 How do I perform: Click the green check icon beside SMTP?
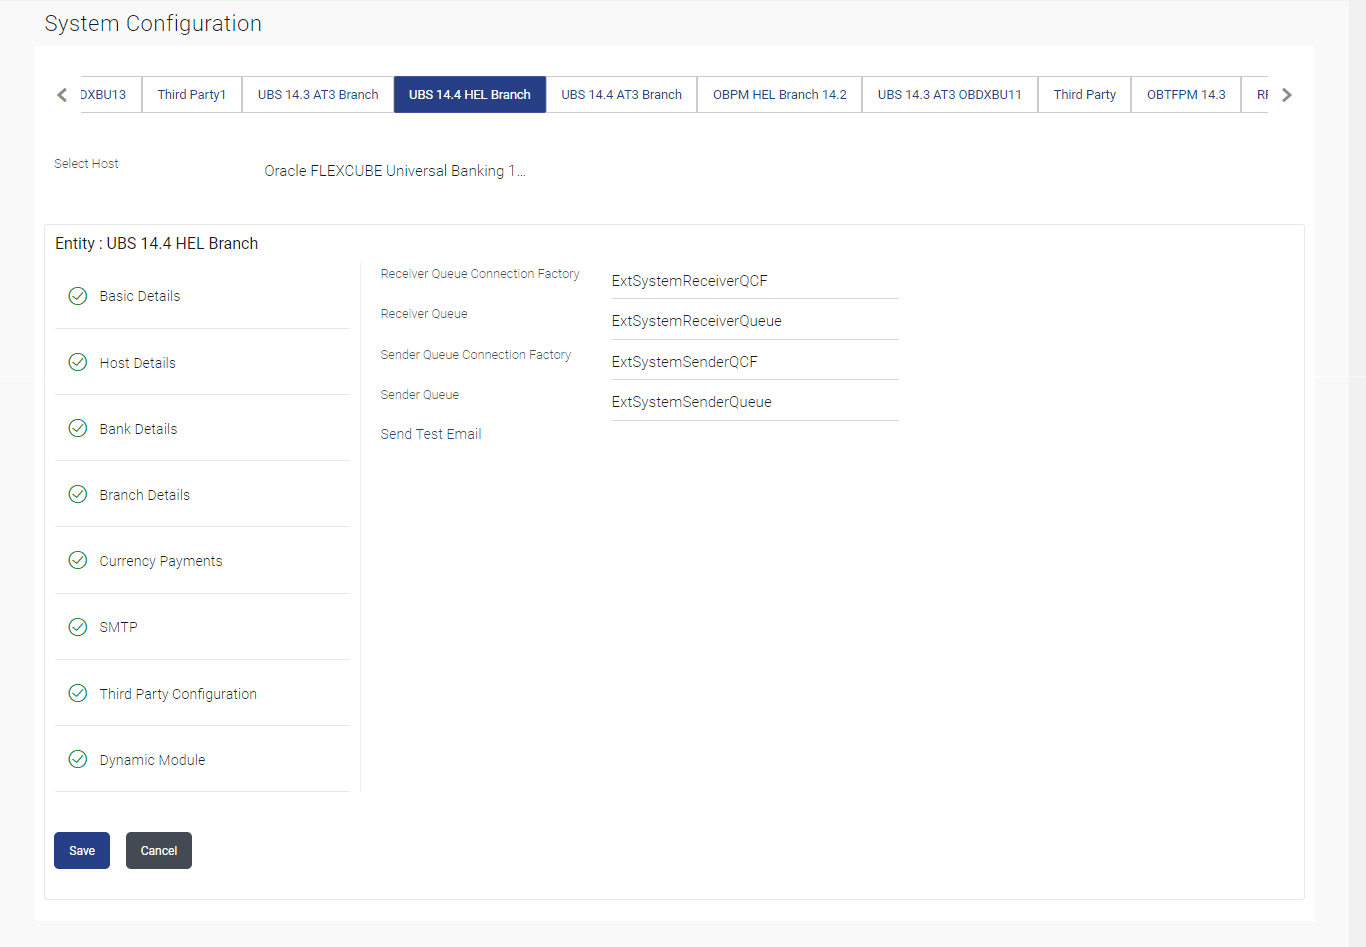point(77,627)
